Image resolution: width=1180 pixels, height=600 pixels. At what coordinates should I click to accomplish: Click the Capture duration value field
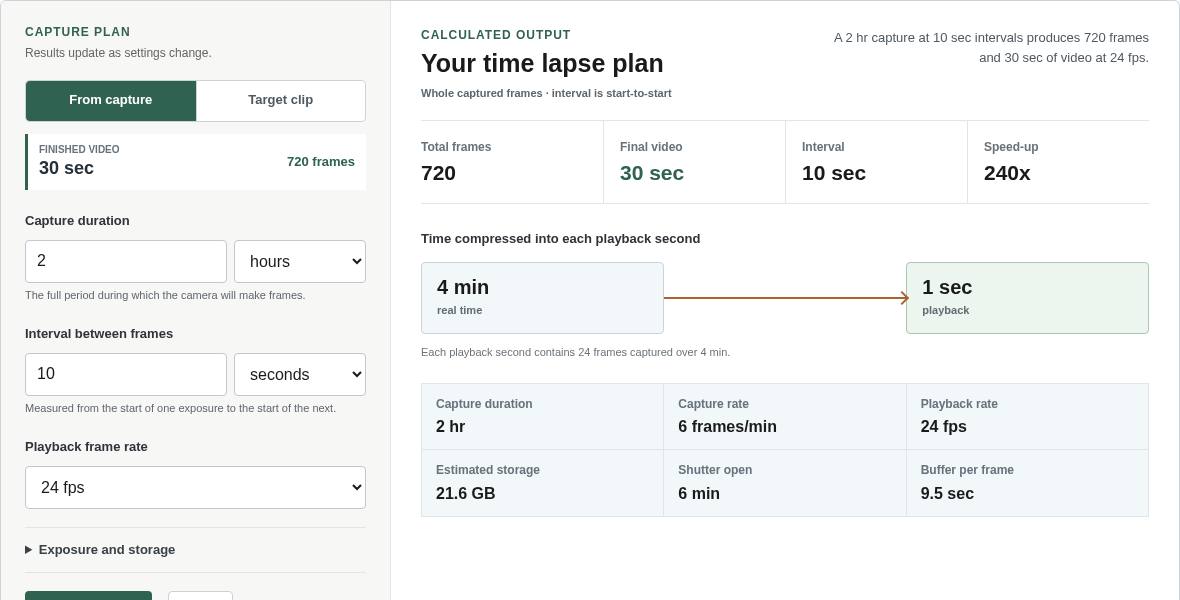[x=126, y=261]
